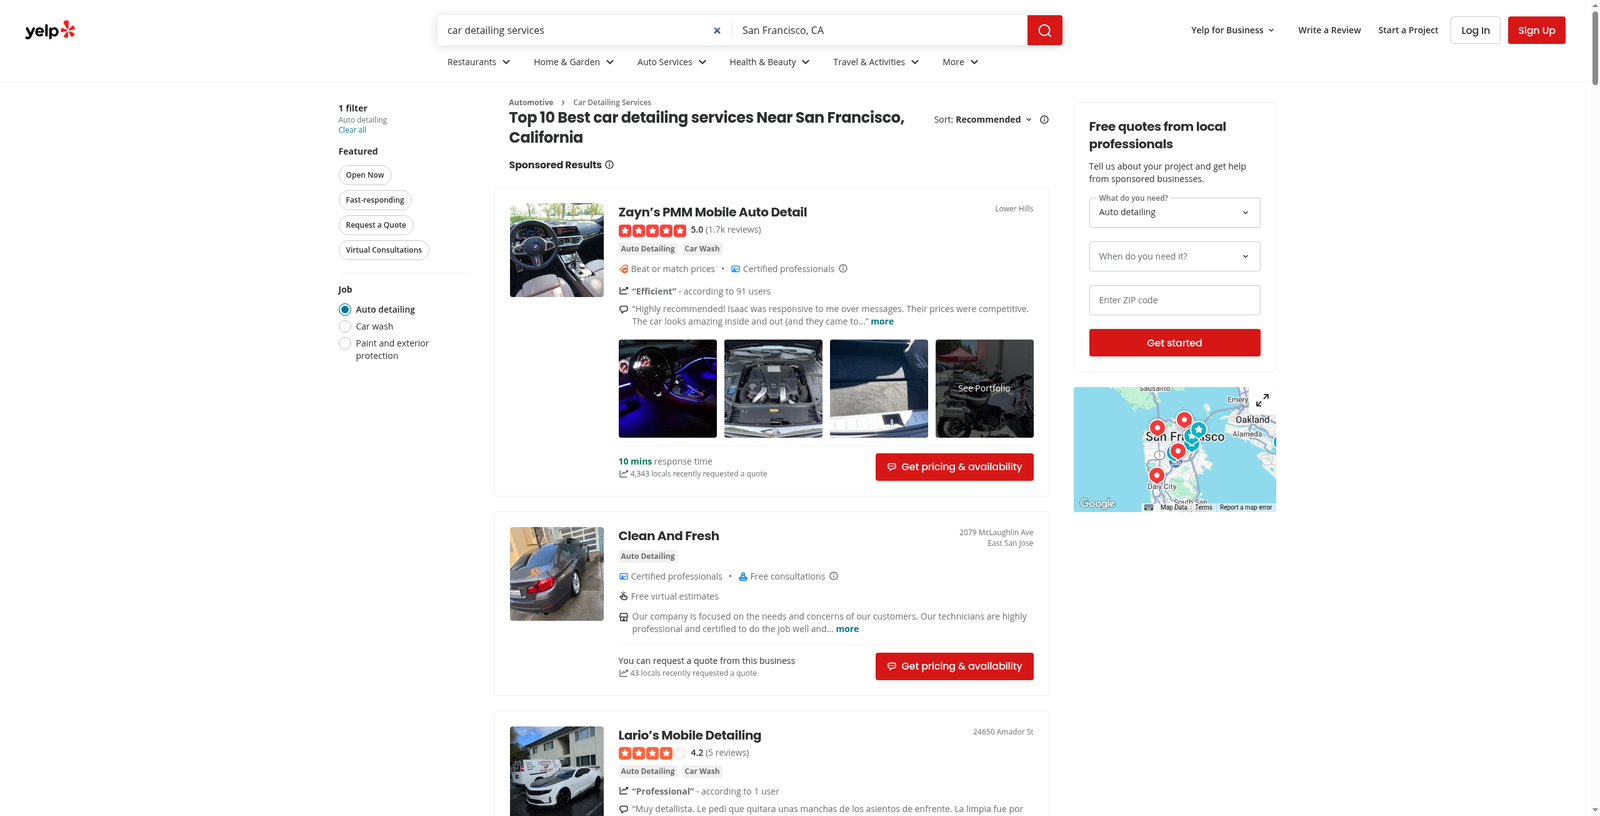Open the When do you need it dropdown

click(x=1174, y=256)
